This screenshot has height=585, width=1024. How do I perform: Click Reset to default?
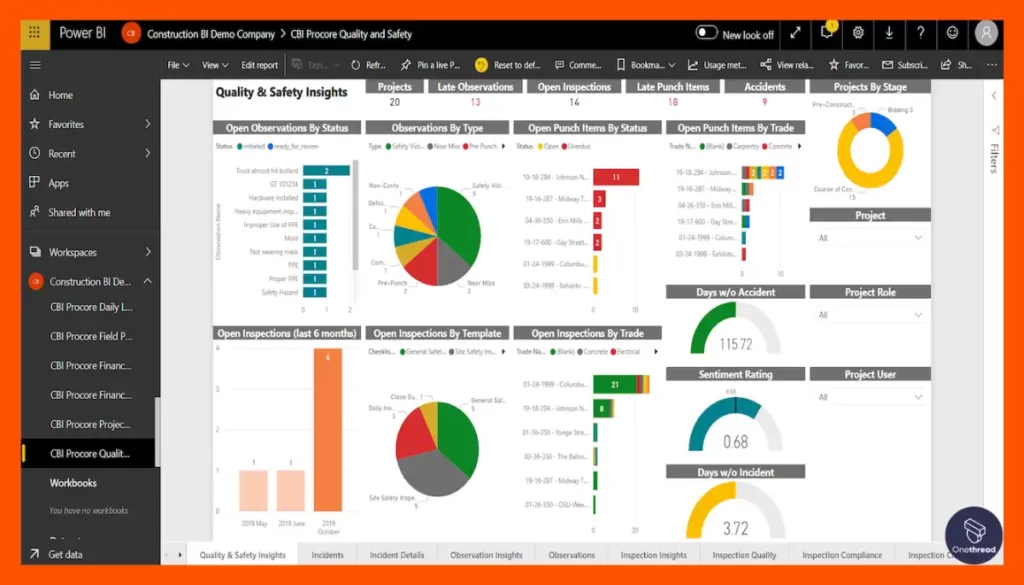pos(508,65)
